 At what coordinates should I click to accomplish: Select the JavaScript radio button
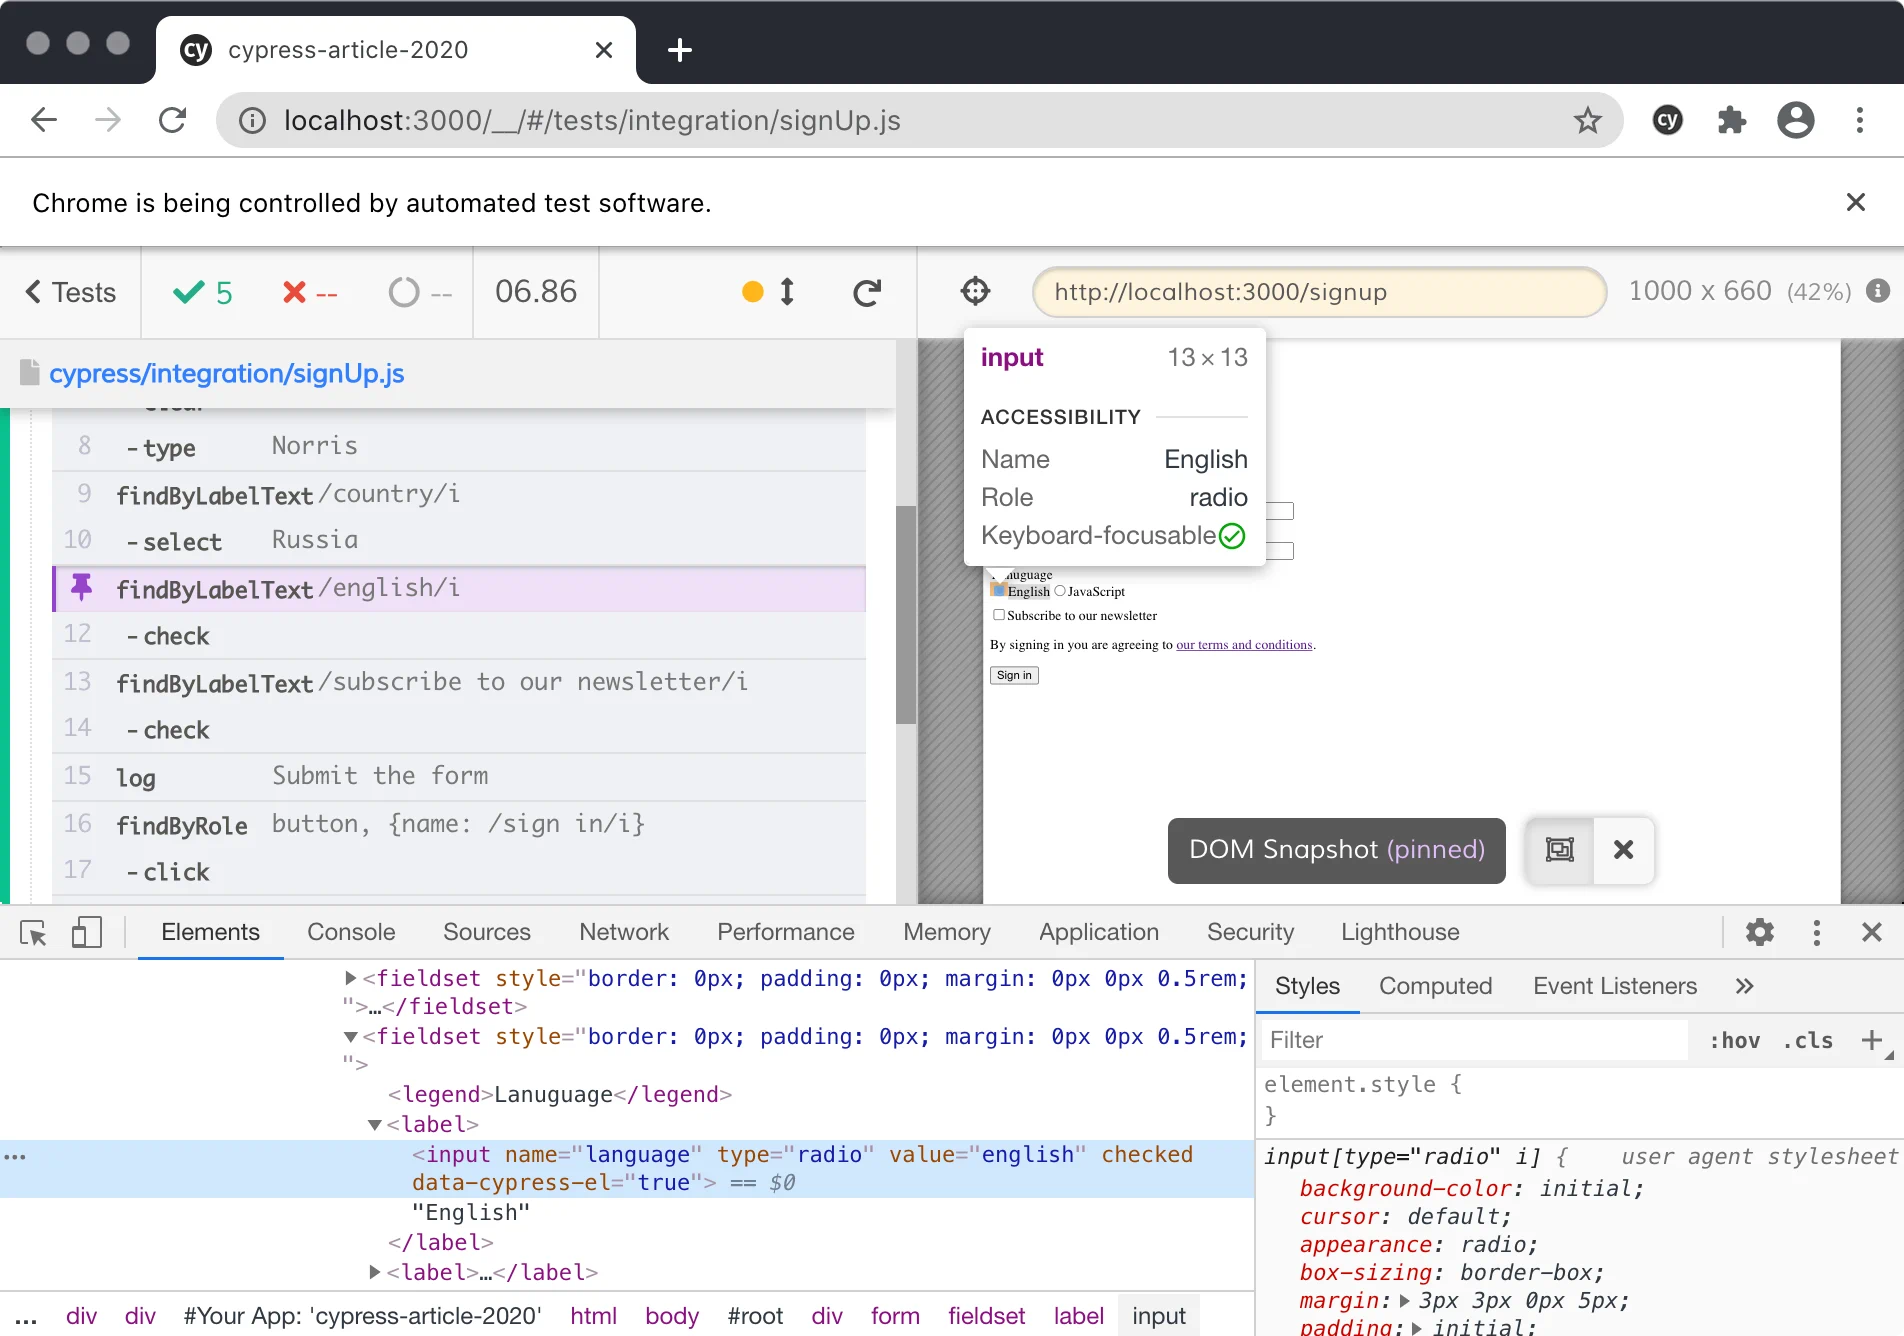[x=1058, y=591]
